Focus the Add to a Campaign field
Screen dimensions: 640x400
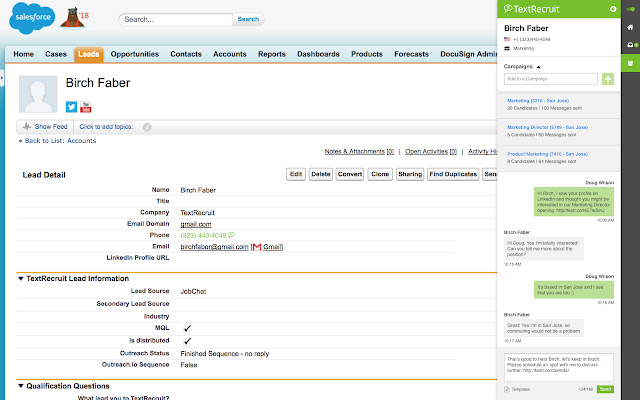[x=551, y=79]
